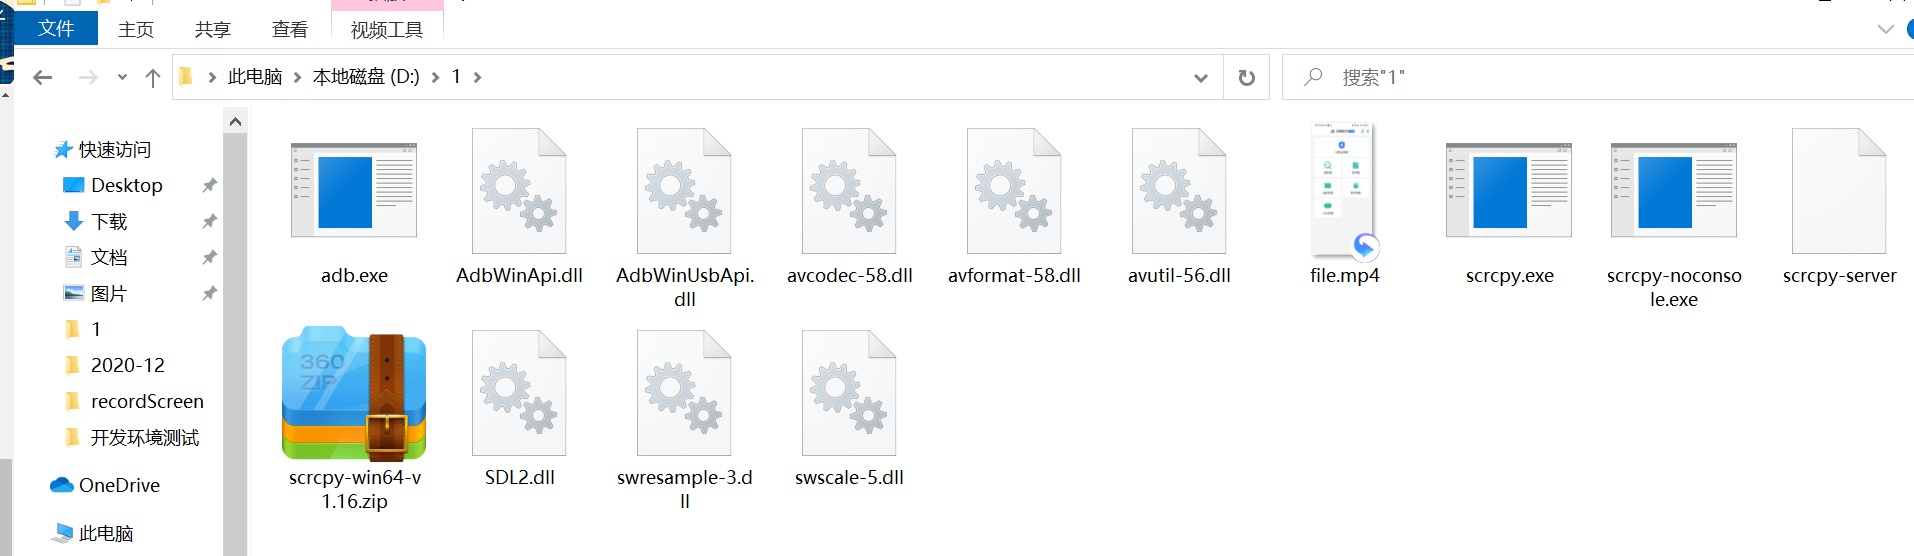Viewport: 1914px width, 556px height.
Task: Select the scrcpy.exe application icon
Action: pyautogui.click(x=1509, y=190)
